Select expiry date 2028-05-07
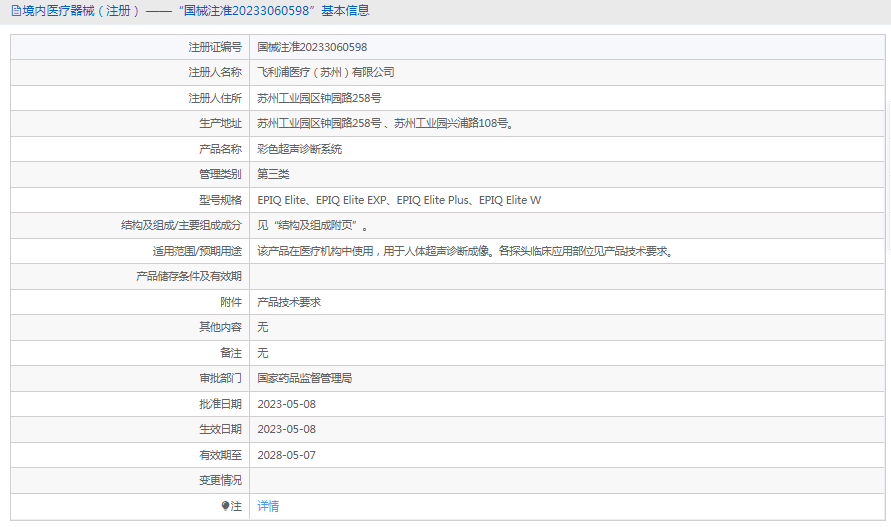The image size is (891, 527). 286,455
